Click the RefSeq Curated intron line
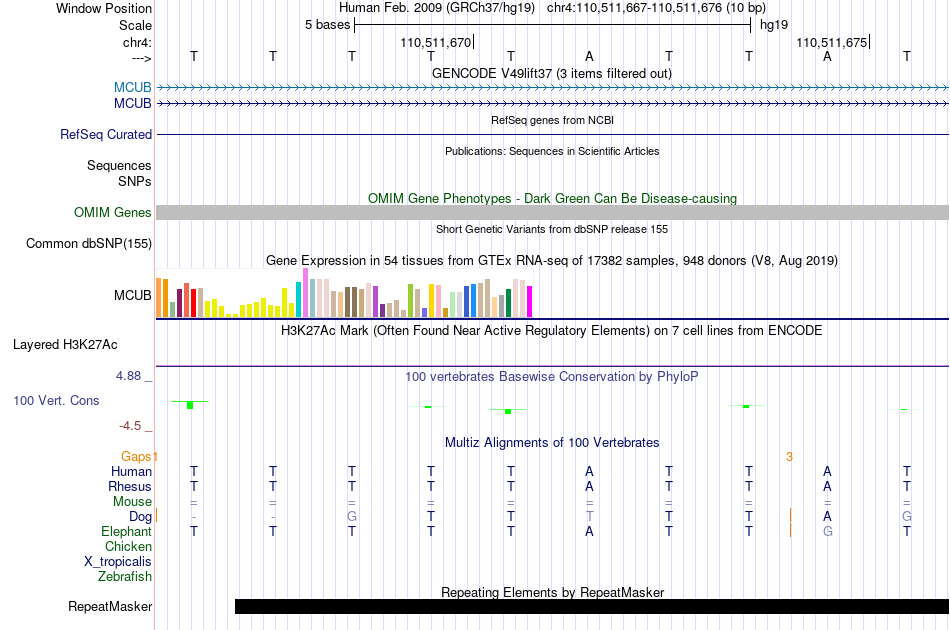The width and height of the screenshot is (950, 630). click(x=553, y=134)
